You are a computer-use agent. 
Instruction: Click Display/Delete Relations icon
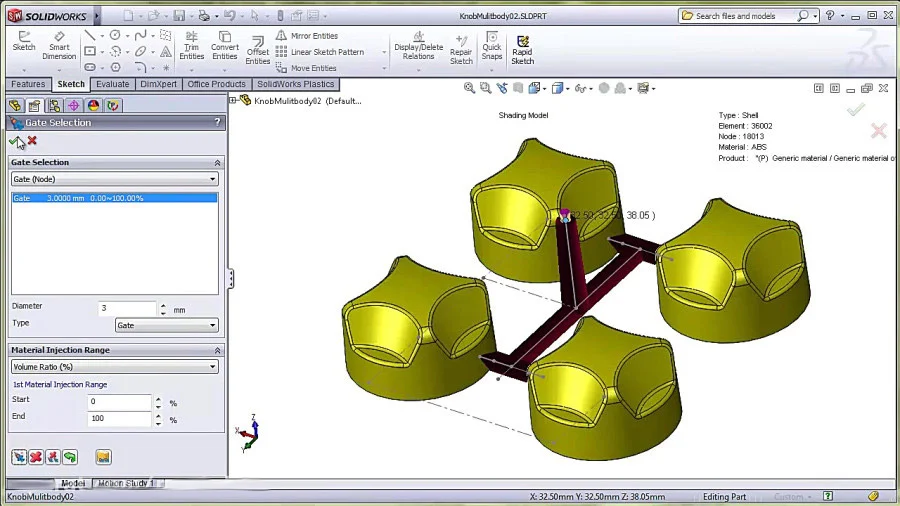point(418,45)
